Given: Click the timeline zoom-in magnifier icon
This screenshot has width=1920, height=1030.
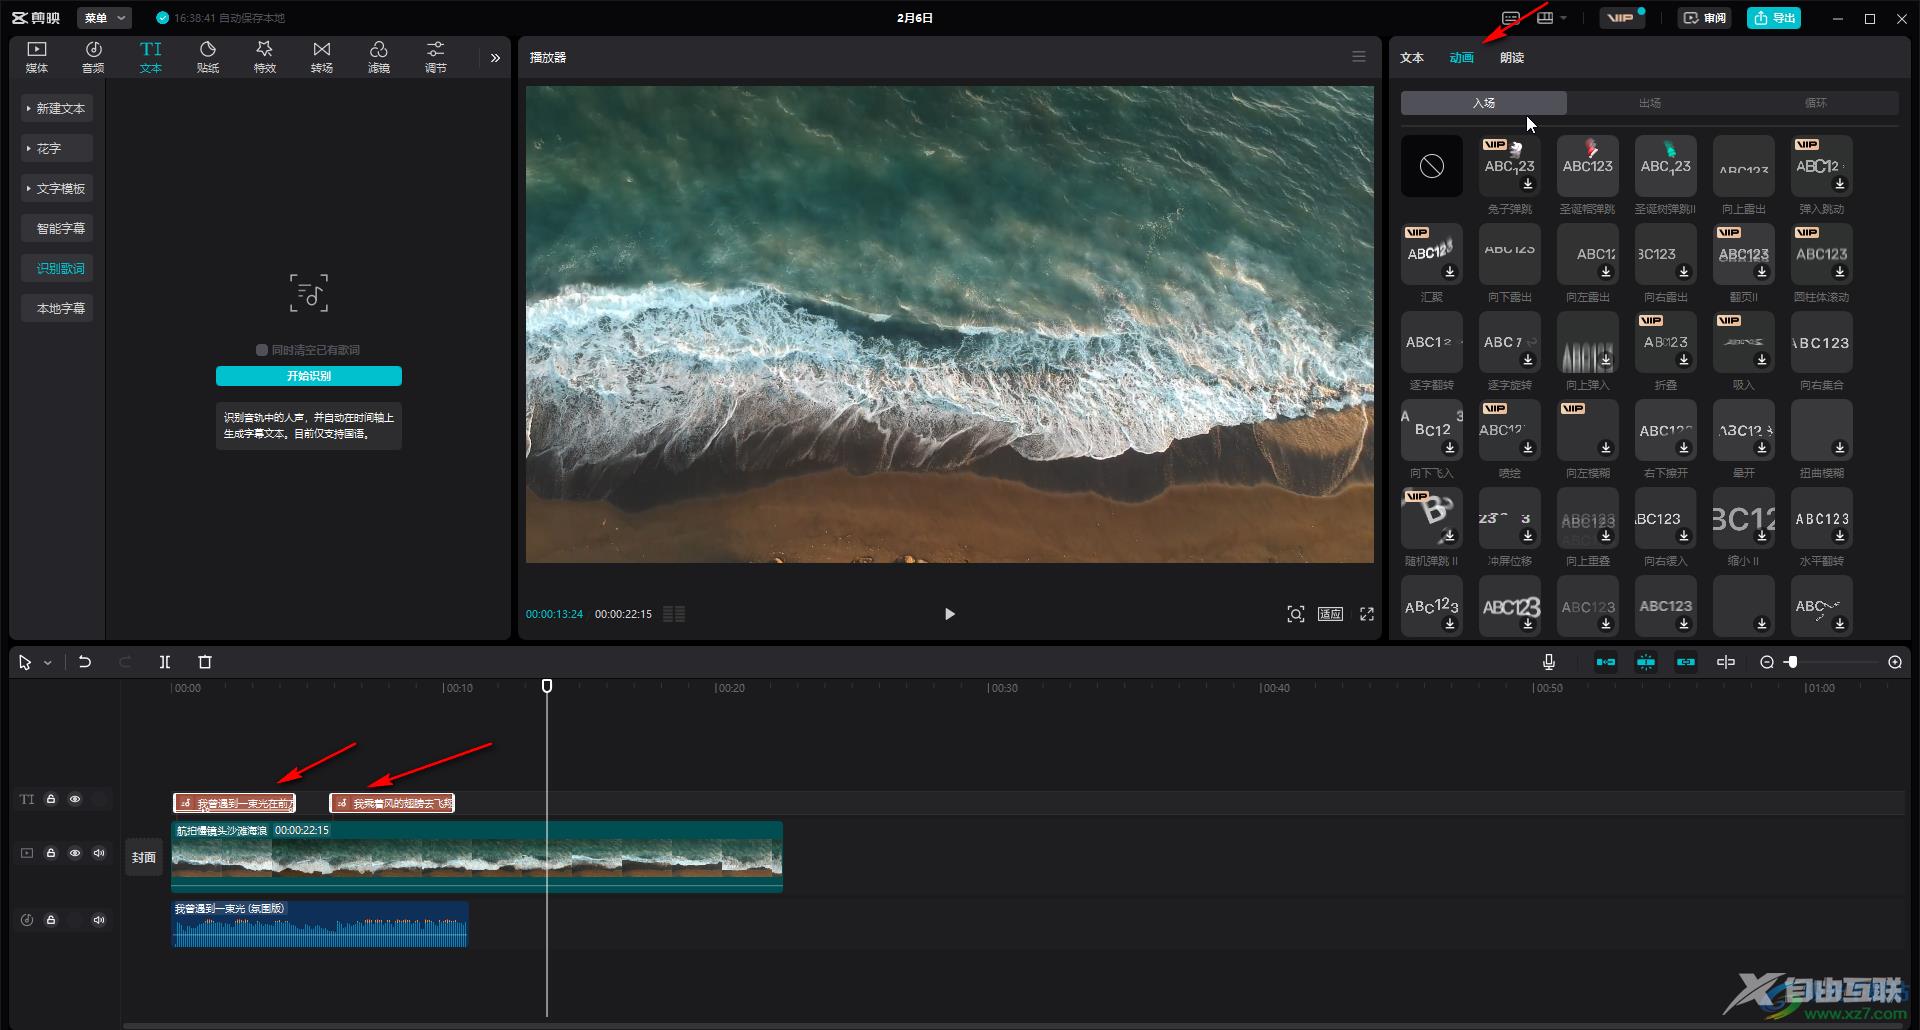Looking at the screenshot, I should (1895, 662).
